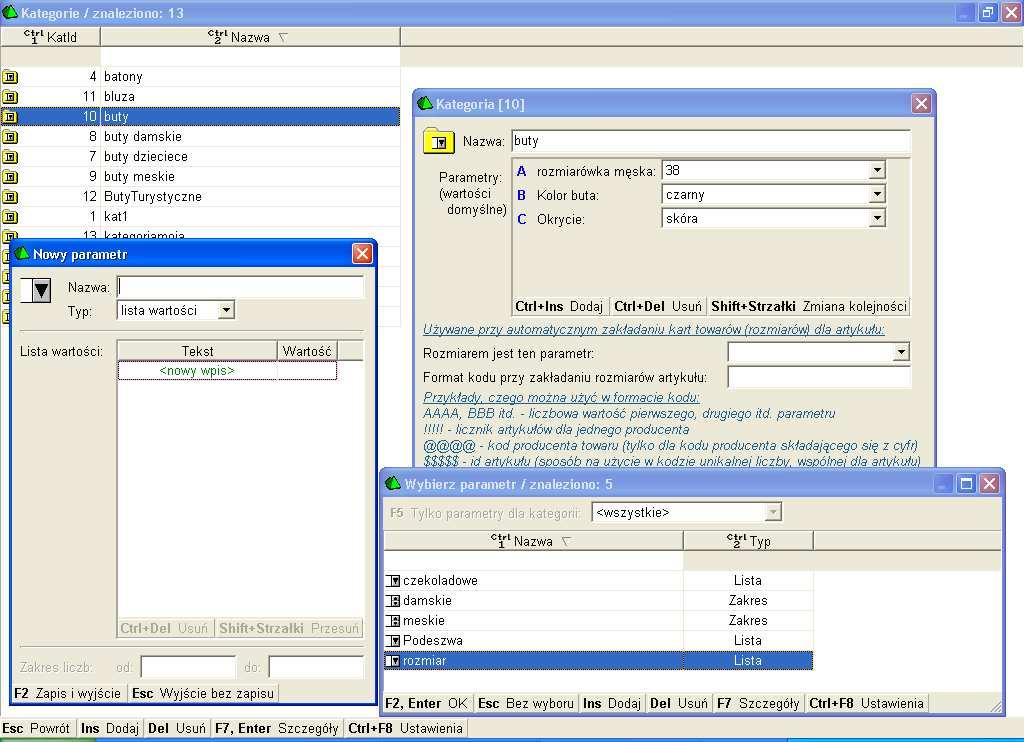
Task: Select the Podeszwa parameter row
Action: 598,641
